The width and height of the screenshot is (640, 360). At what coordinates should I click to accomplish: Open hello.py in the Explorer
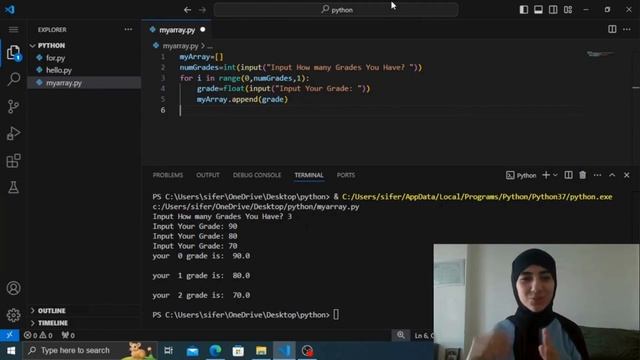pos(59,70)
